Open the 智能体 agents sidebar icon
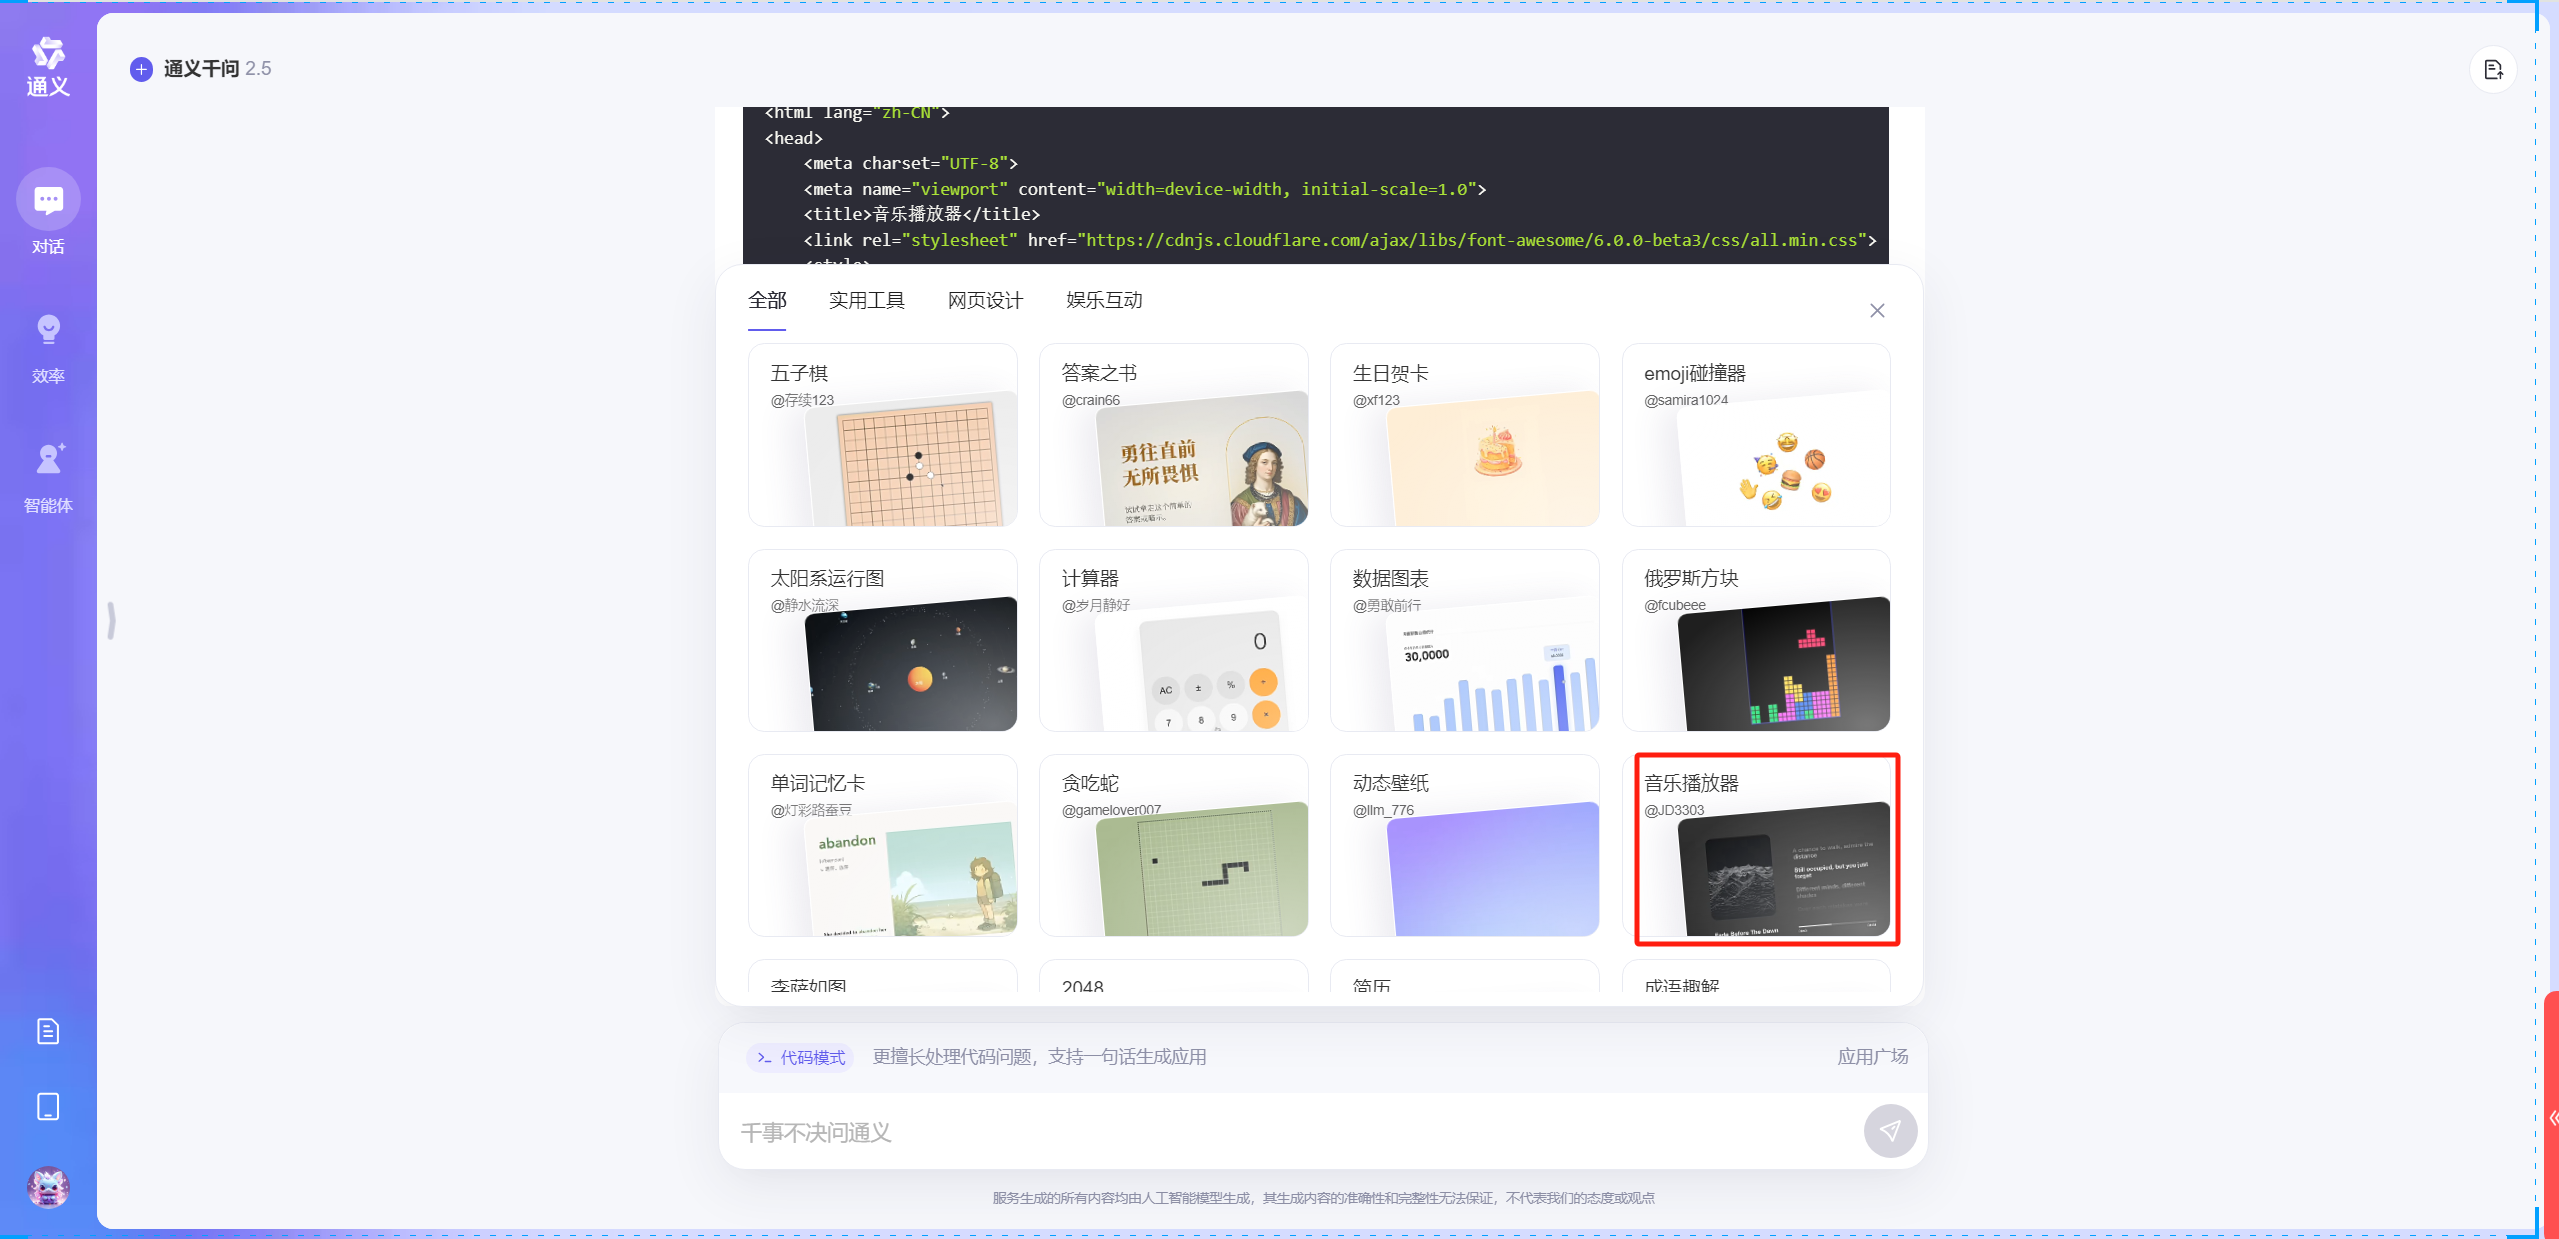 [48, 460]
